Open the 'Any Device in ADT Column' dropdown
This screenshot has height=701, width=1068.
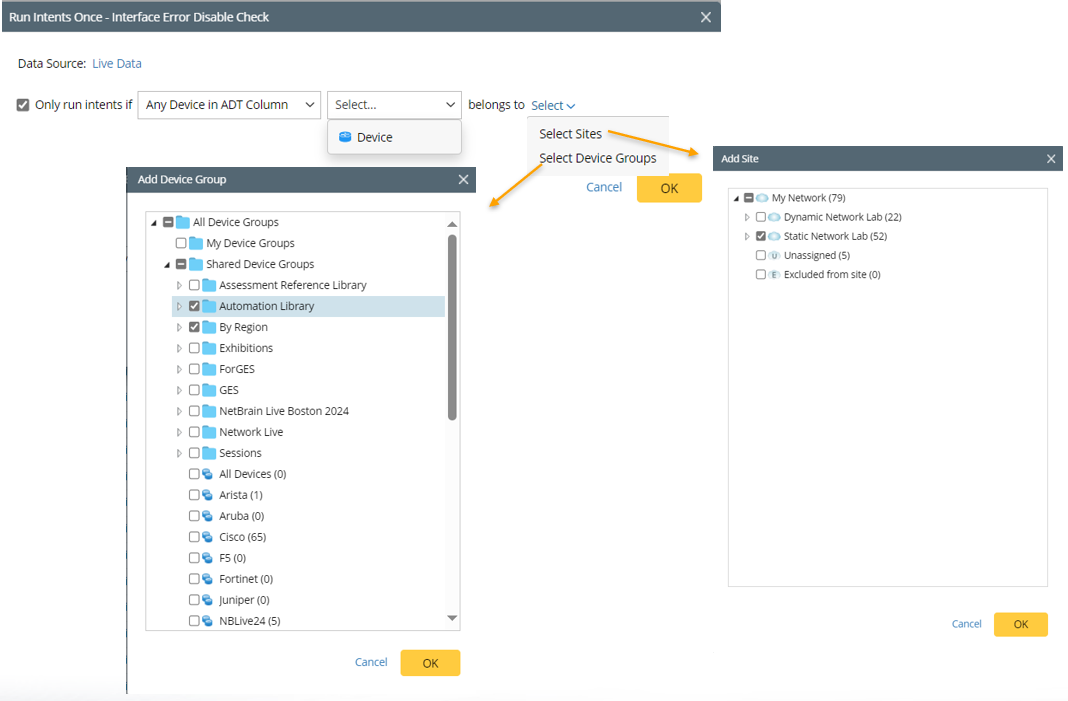click(229, 105)
